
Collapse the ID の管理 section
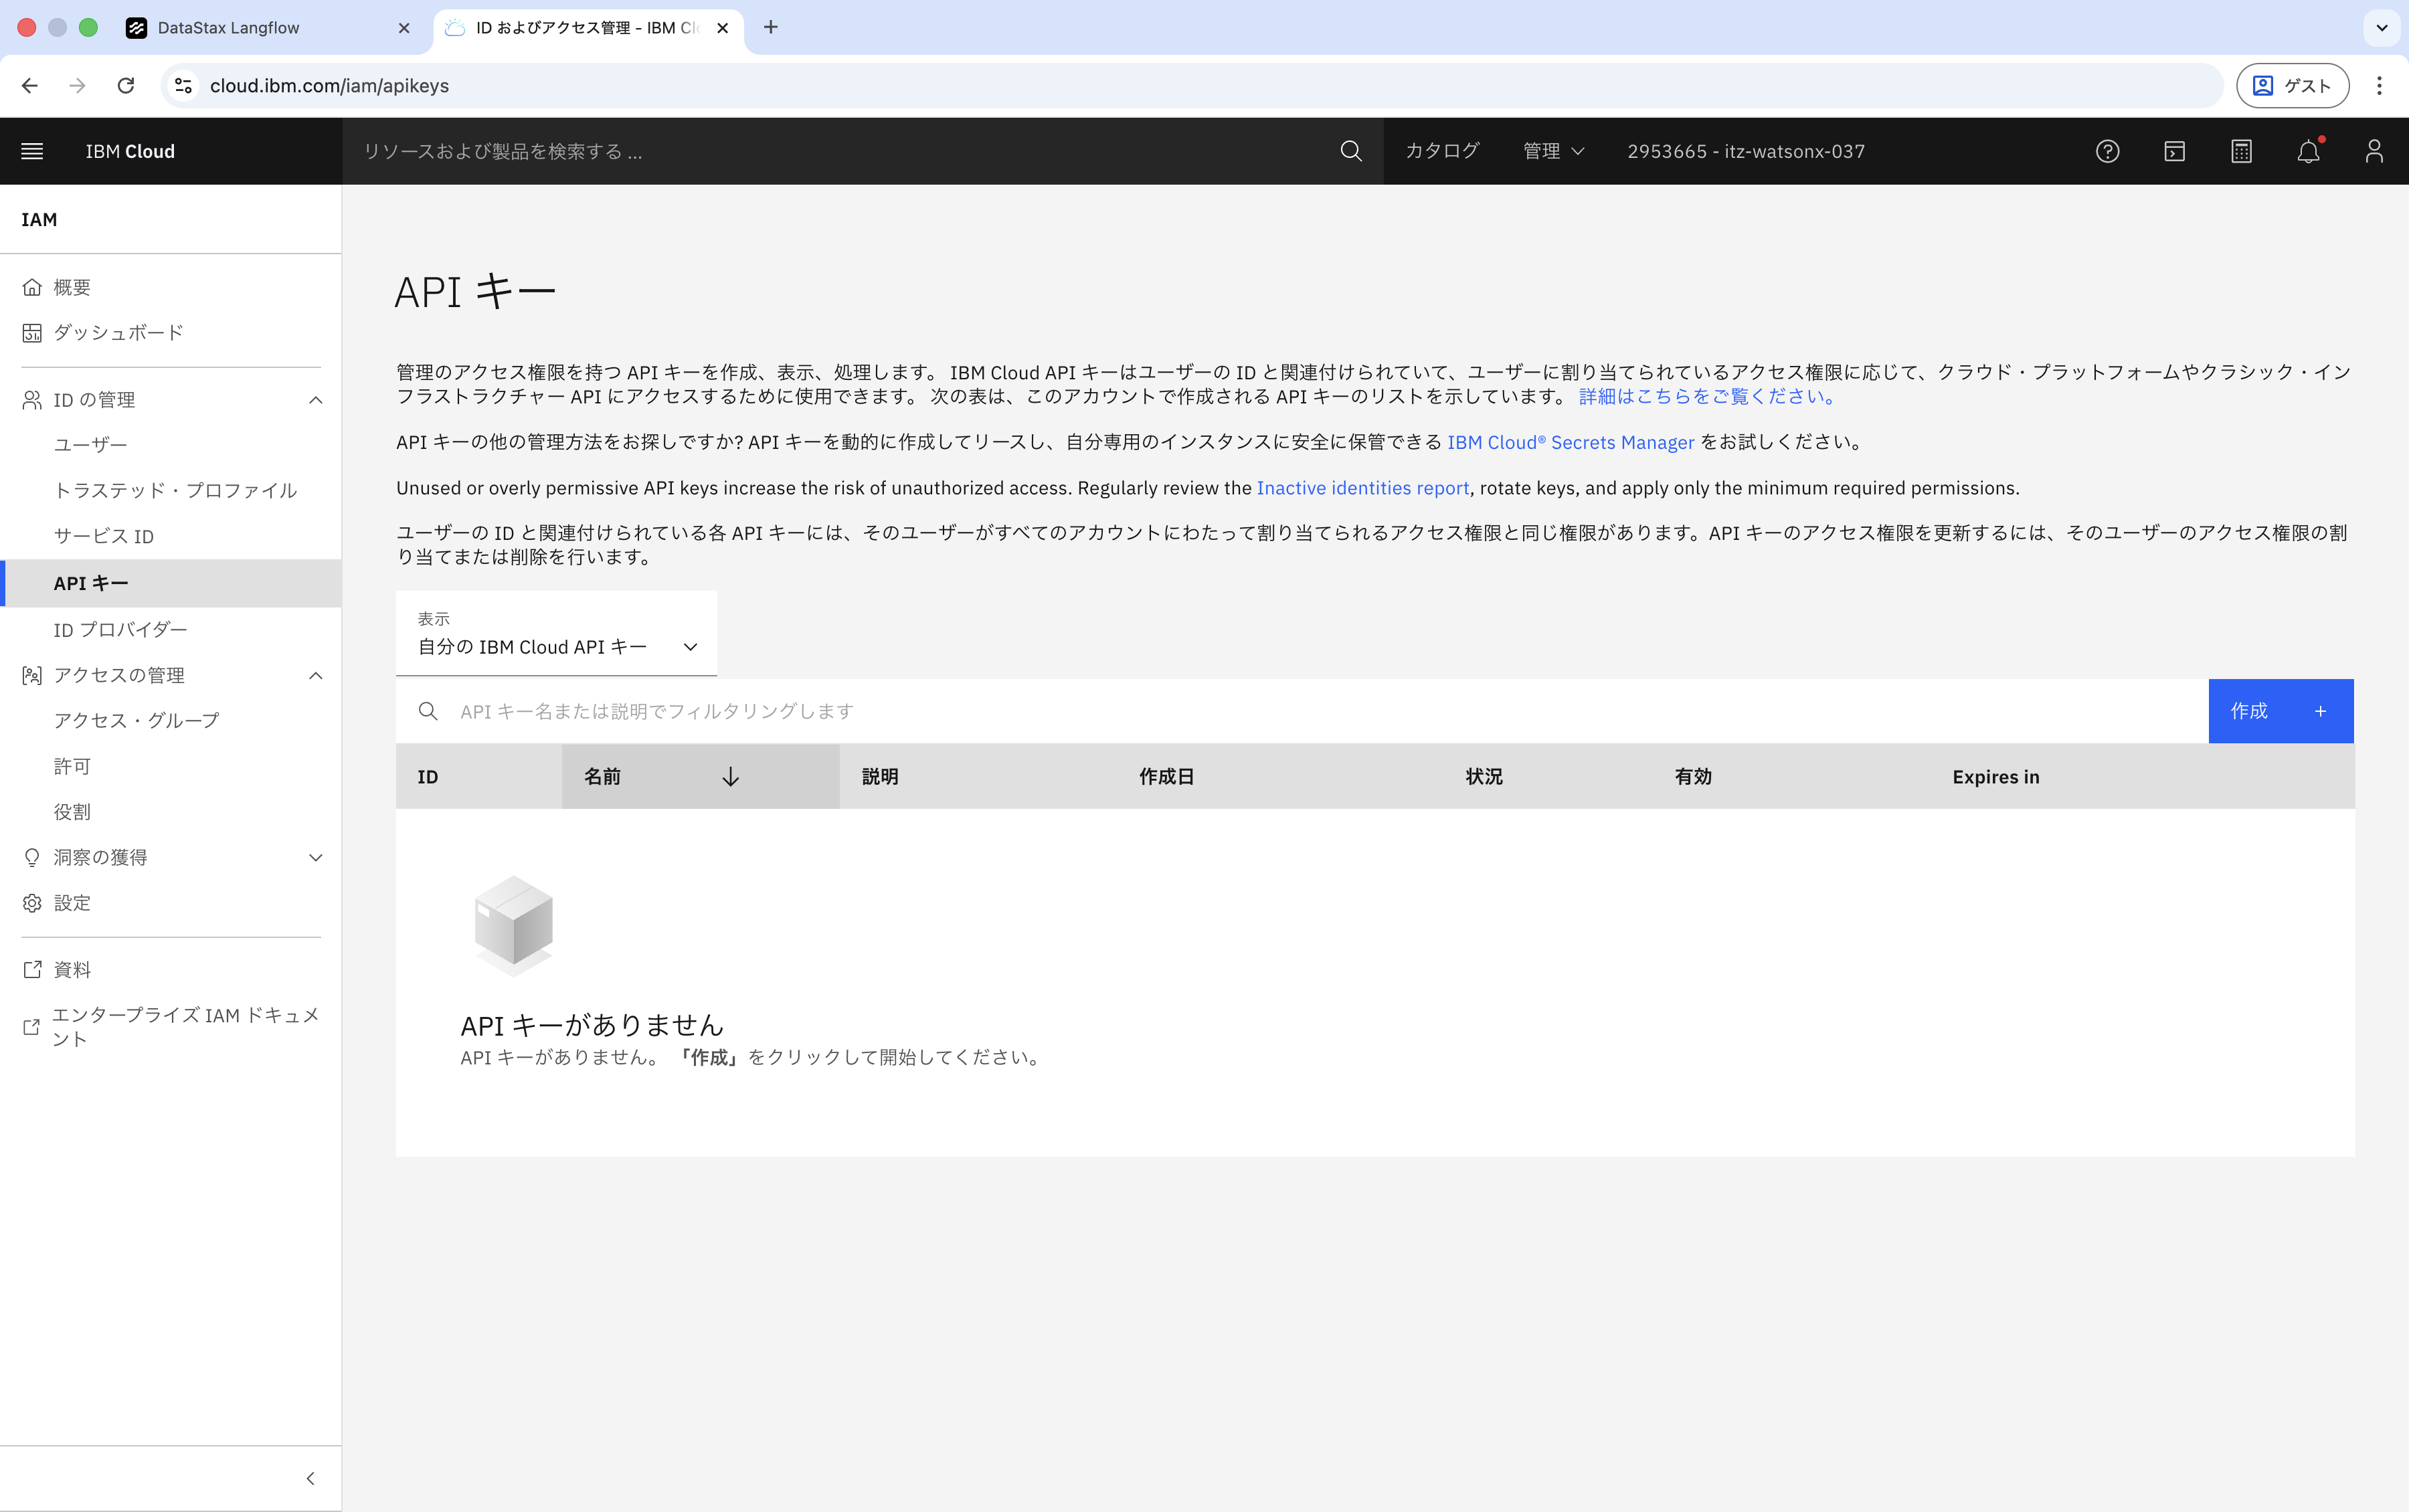coord(315,399)
